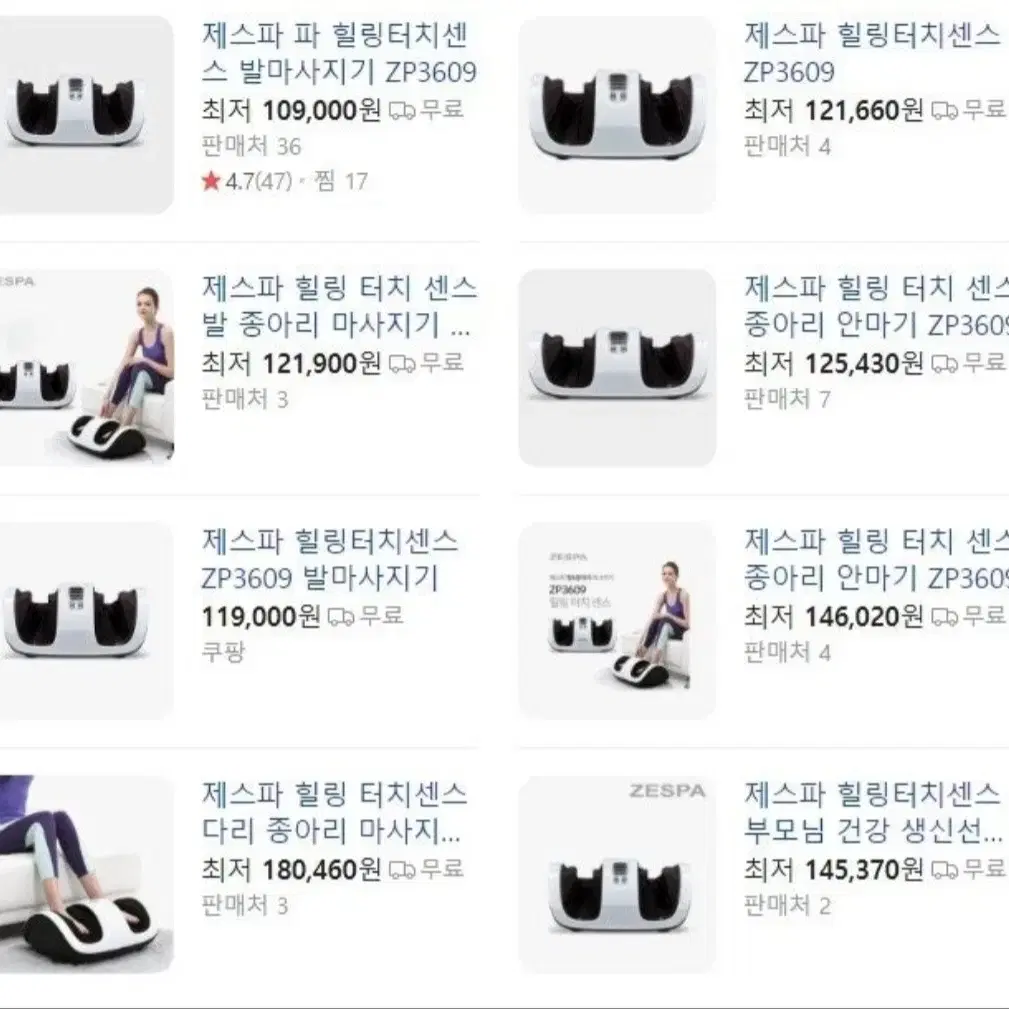Click delivery truck icon beside 121,900원
The image size is (1009, 1009).
click(402, 364)
